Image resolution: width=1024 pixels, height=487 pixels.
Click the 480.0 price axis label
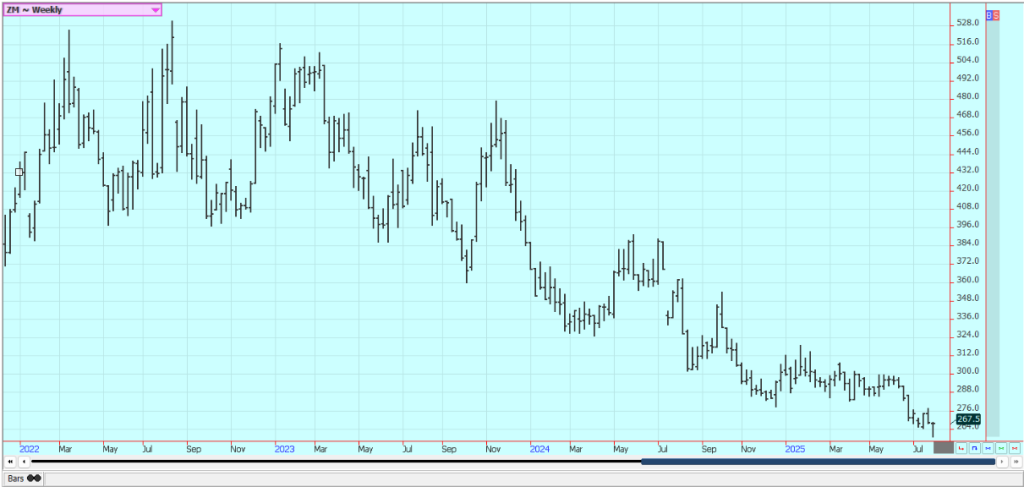968,97
